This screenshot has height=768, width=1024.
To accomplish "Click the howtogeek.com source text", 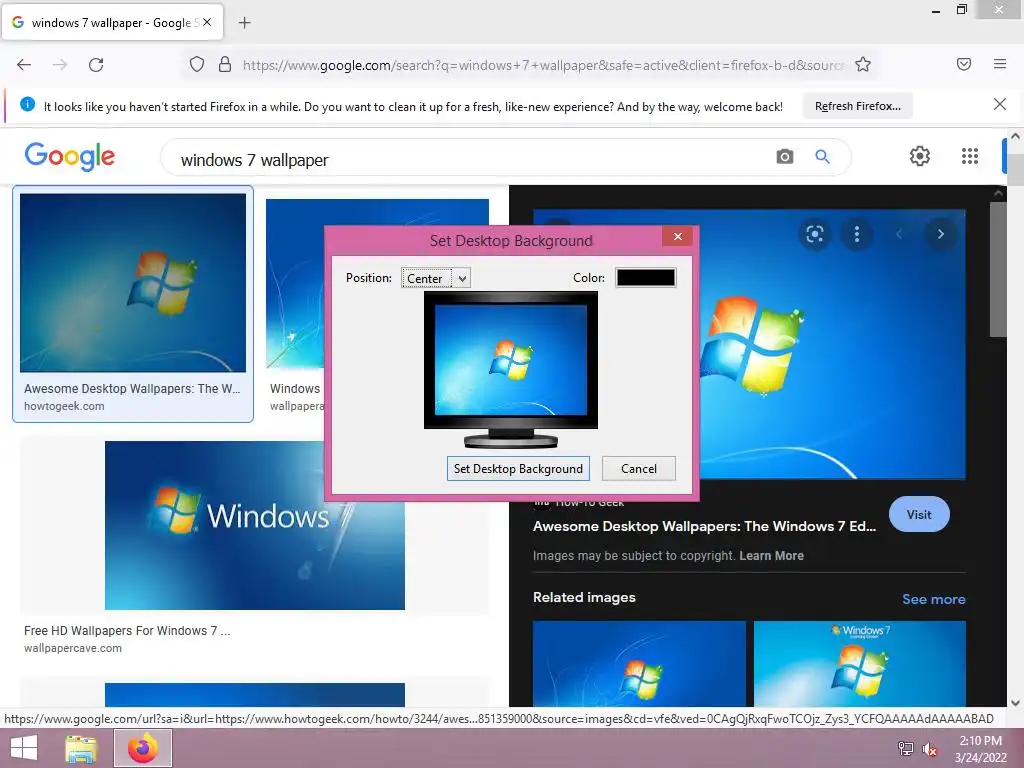I will tap(64, 406).
